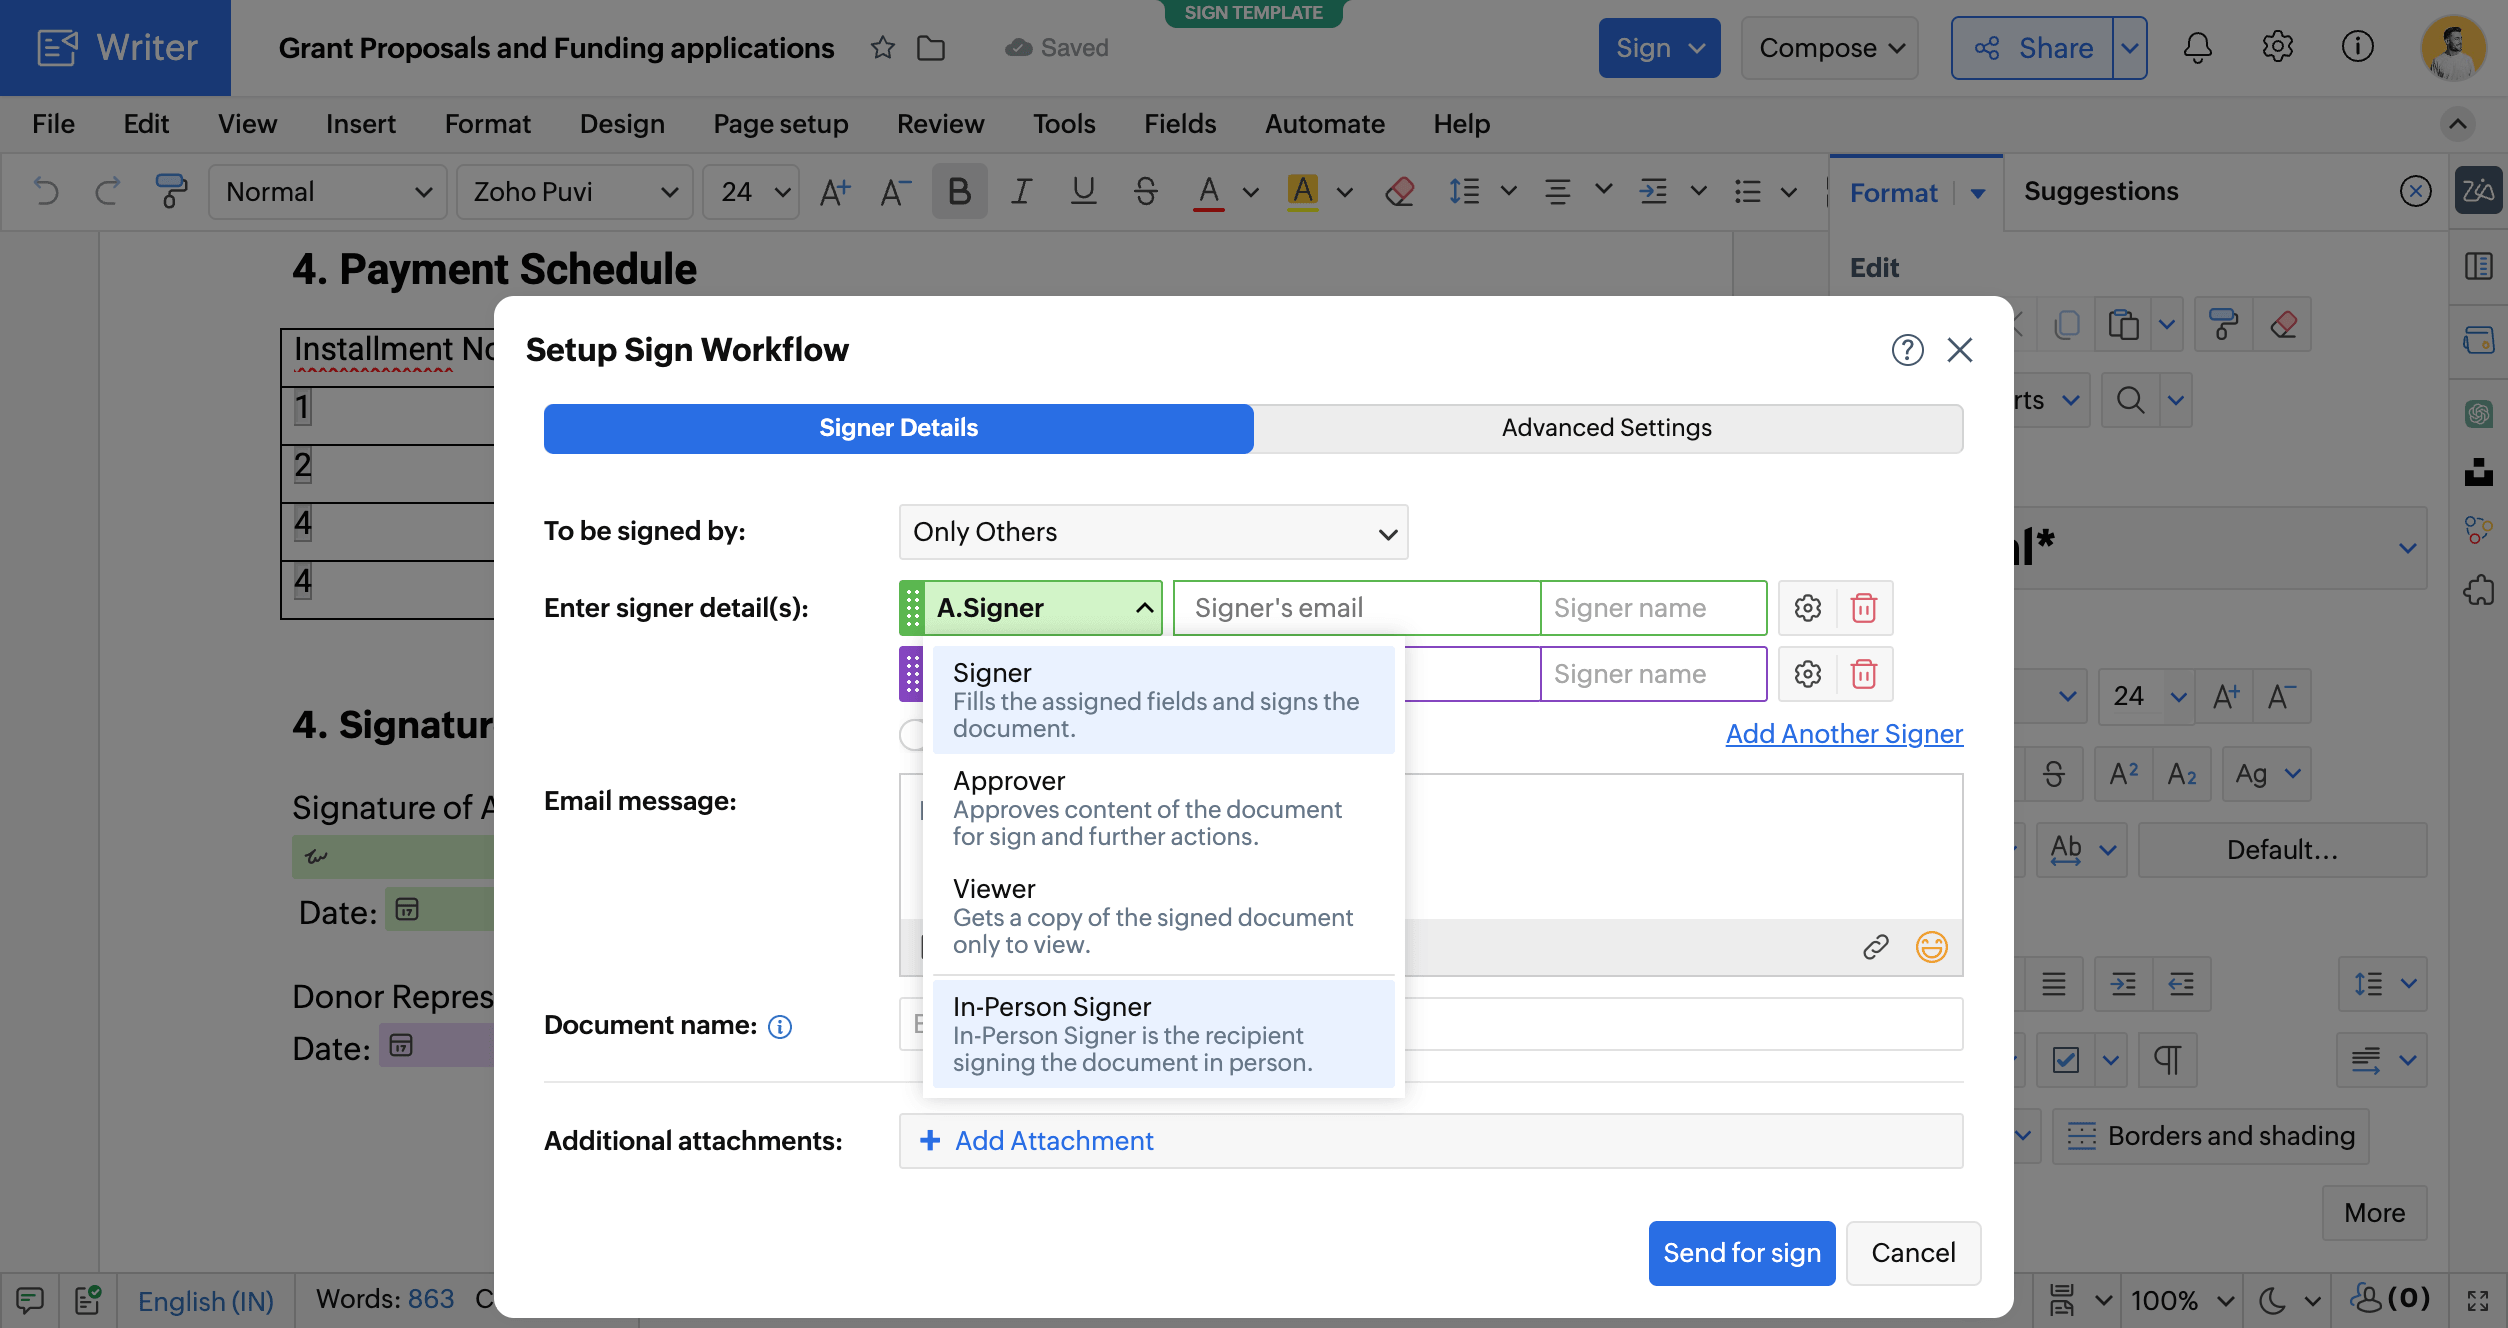Screen dimensions: 2508x1328
Task: Switch to the Advanced Settings tab
Action: click(x=1608, y=428)
